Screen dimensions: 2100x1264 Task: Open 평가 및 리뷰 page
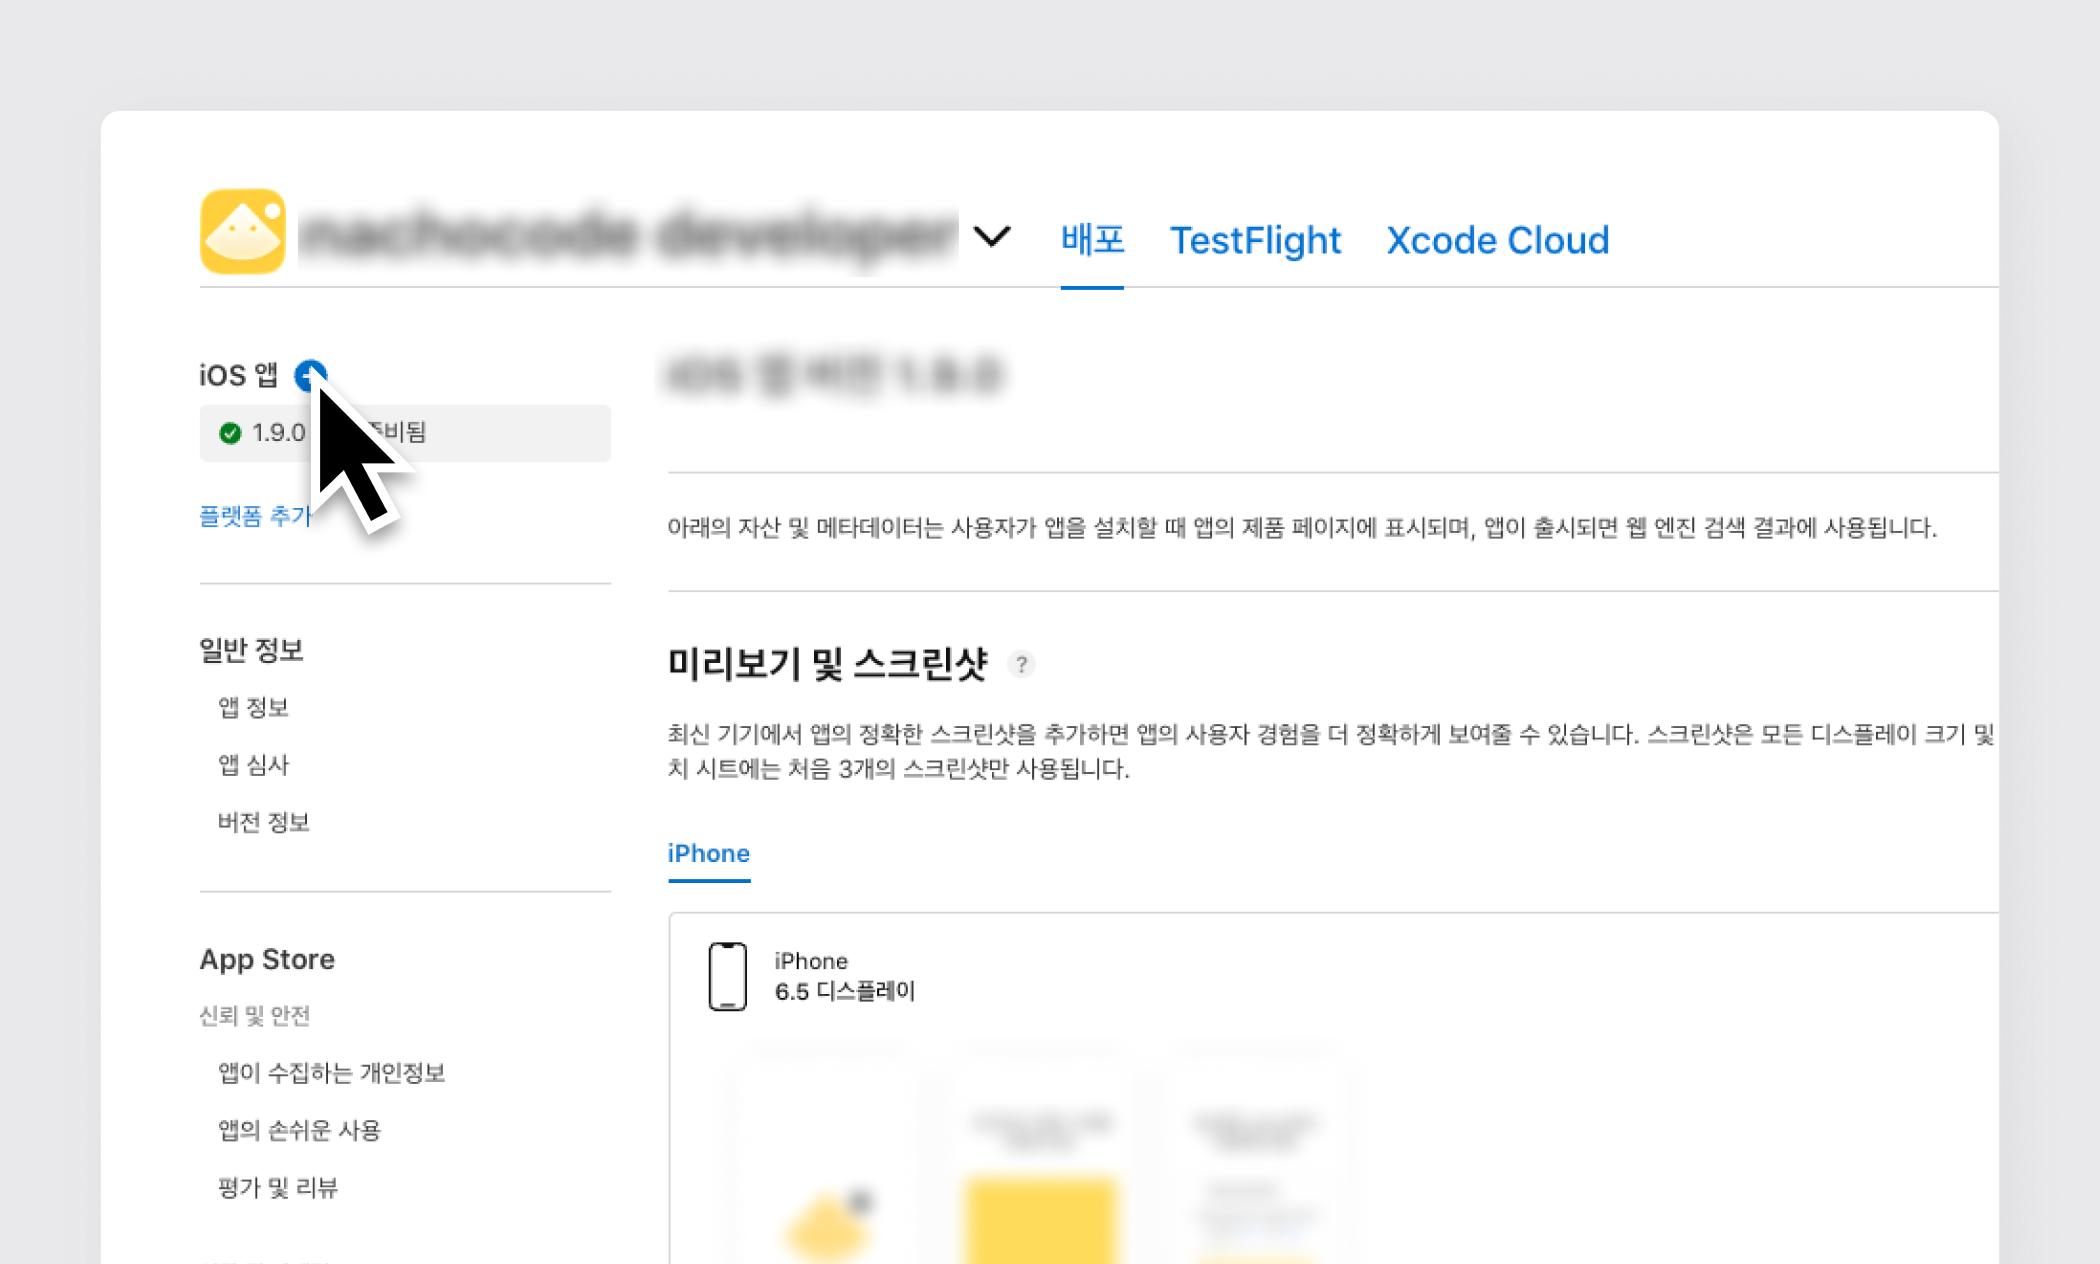point(277,1188)
